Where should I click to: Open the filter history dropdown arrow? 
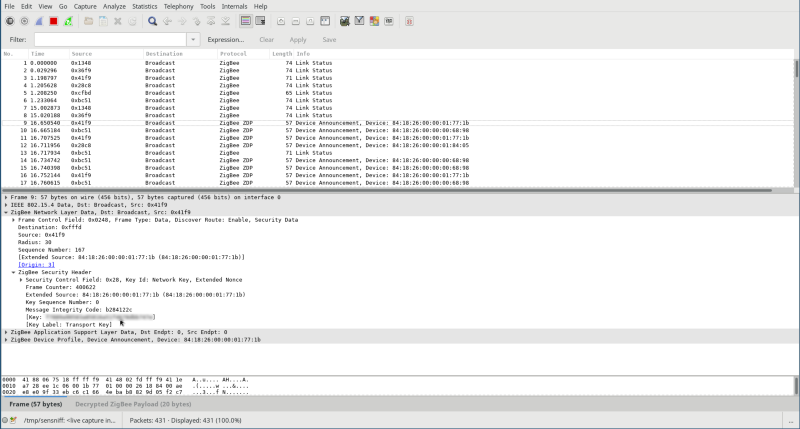point(193,40)
